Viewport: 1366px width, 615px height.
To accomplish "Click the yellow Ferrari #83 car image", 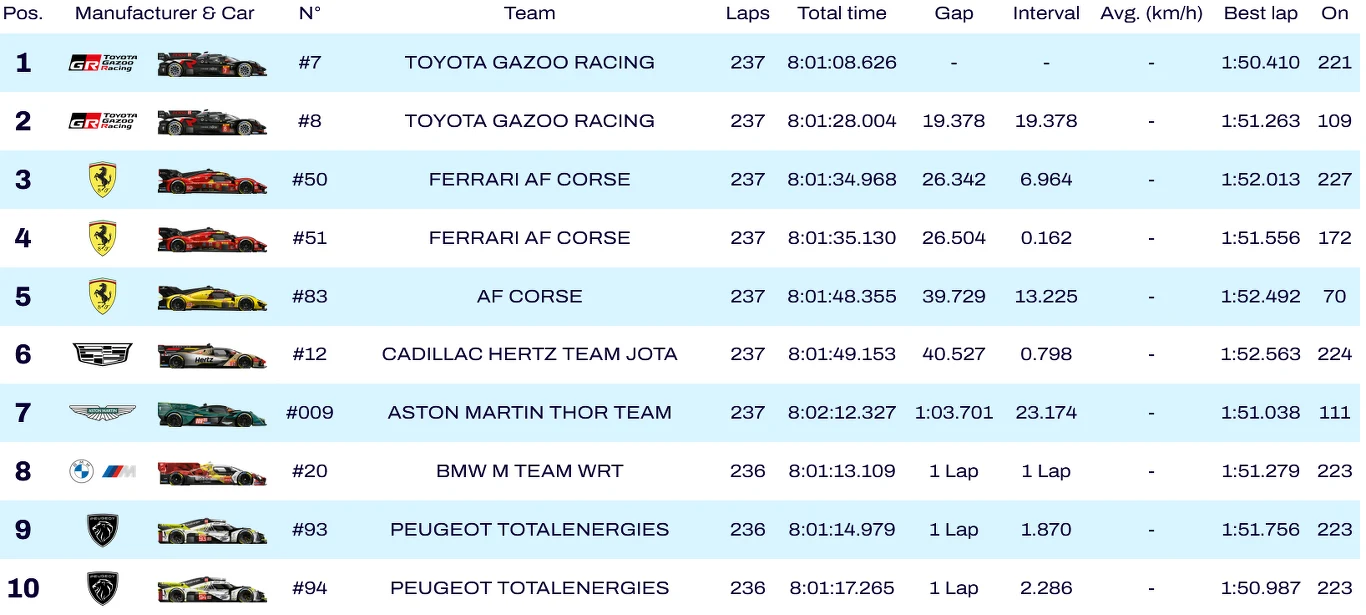I will [x=212, y=297].
